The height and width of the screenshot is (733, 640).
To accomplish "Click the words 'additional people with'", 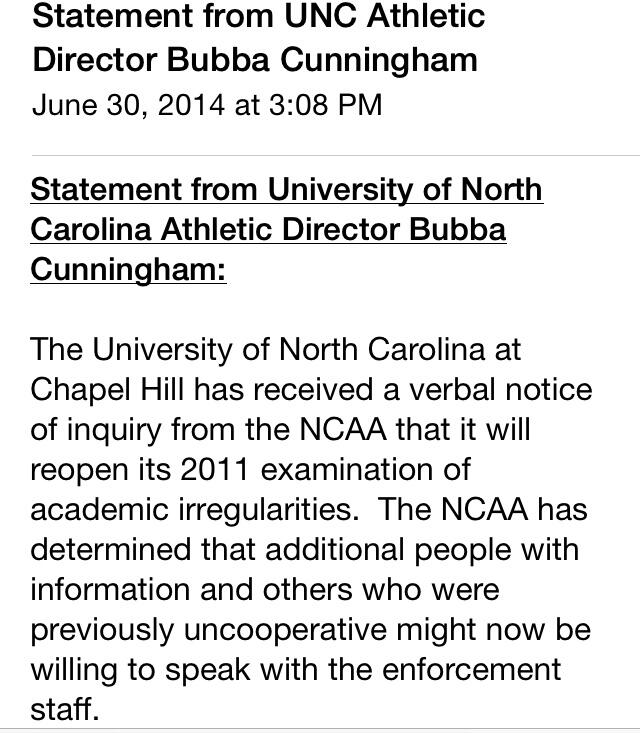I will coord(422,550).
